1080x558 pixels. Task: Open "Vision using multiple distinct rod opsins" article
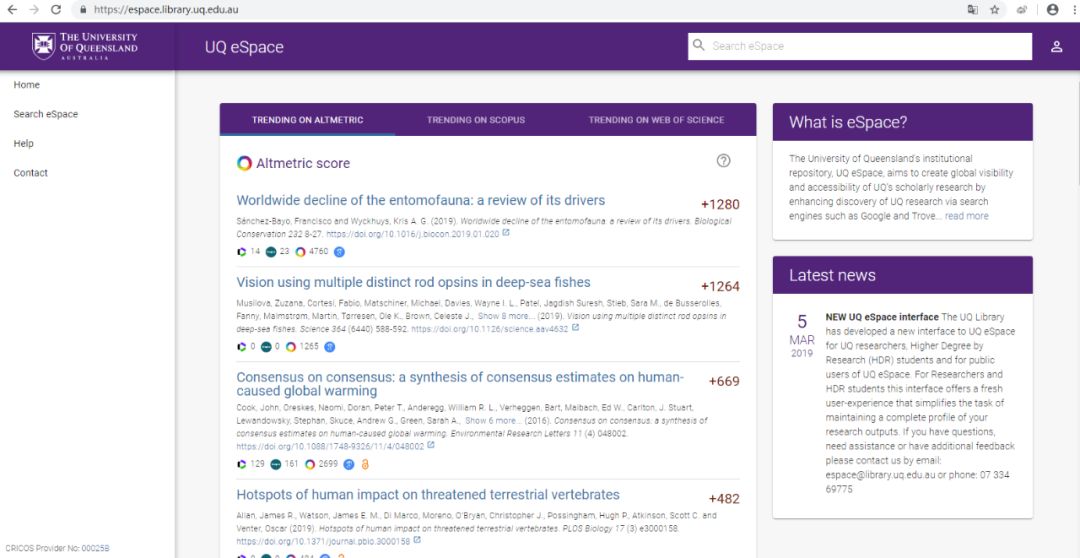(413, 282)
